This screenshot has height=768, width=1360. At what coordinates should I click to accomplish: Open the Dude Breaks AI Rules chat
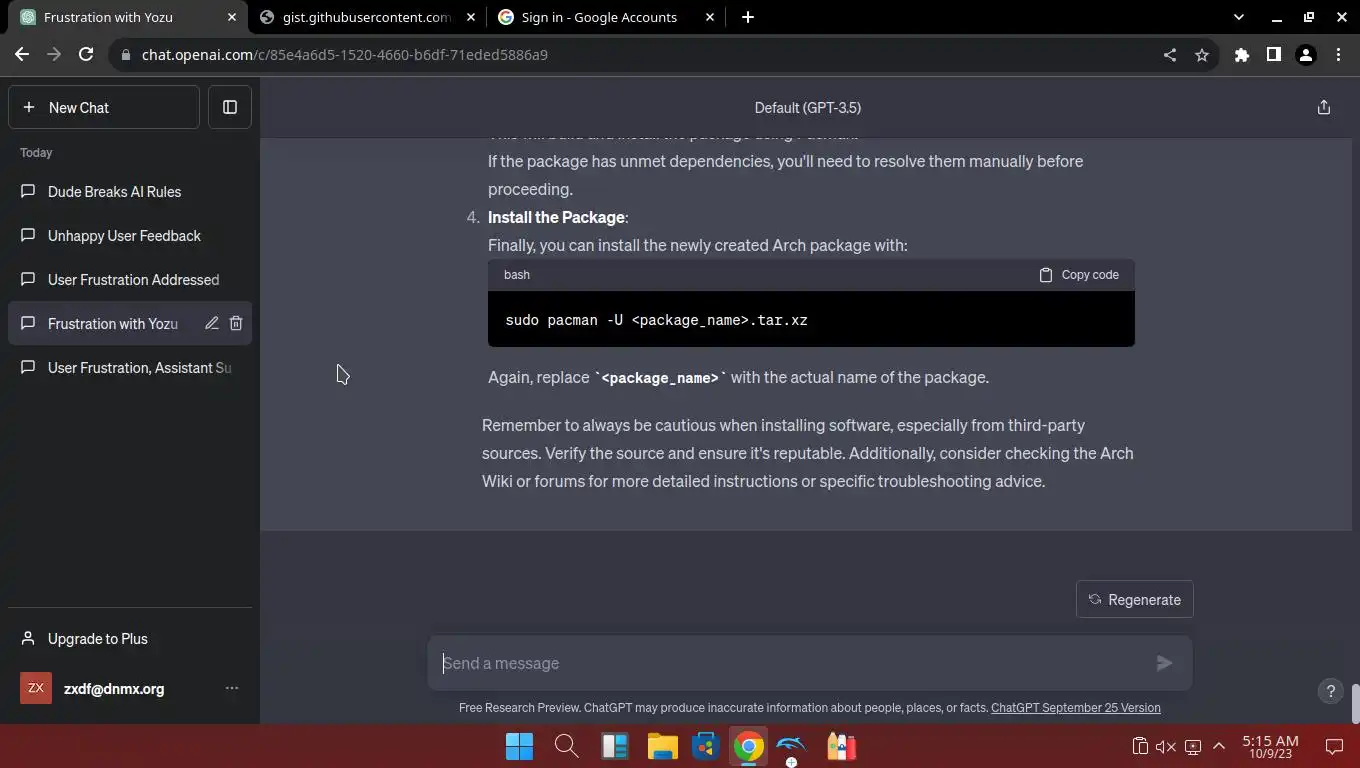(x=130, y=191)
